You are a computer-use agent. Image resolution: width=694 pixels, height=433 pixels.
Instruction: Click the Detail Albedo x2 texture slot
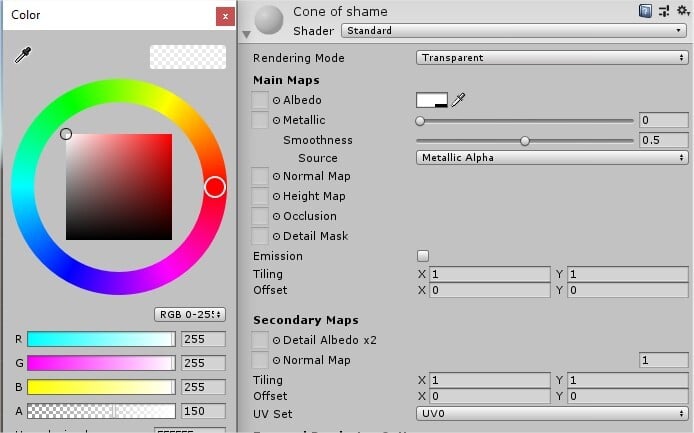260,340
